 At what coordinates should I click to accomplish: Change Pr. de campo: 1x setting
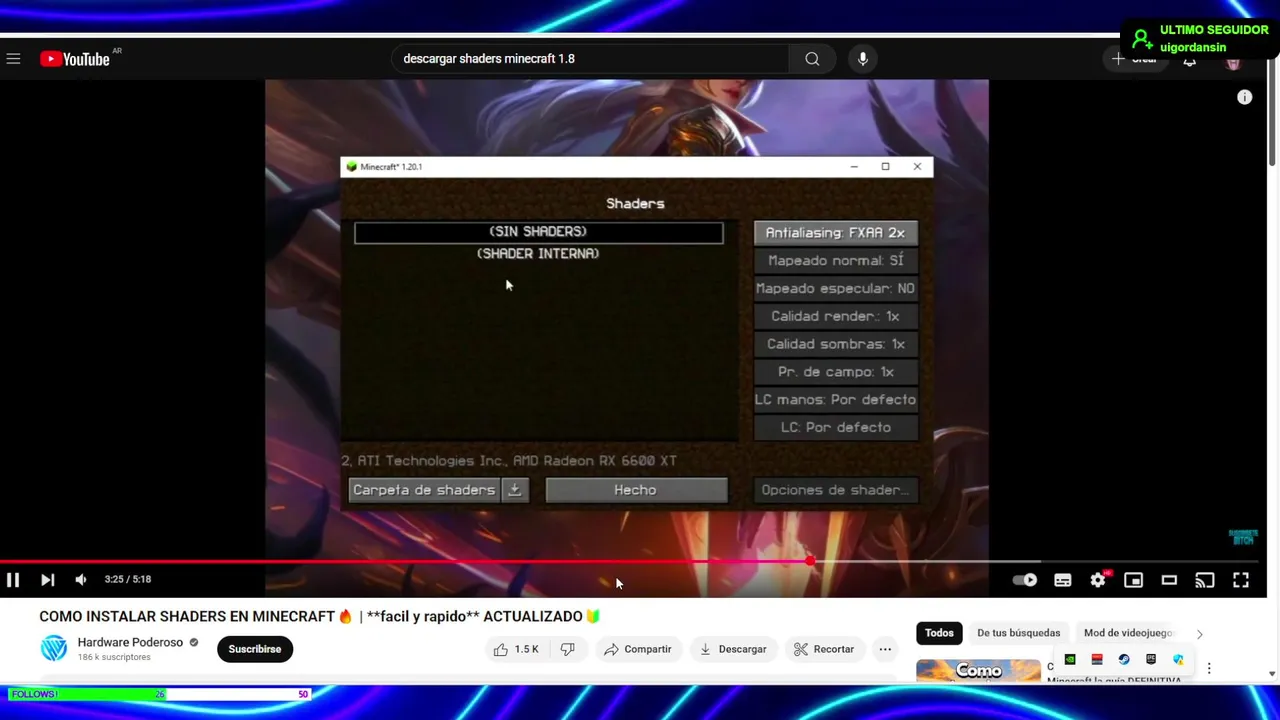click(835, 372)
